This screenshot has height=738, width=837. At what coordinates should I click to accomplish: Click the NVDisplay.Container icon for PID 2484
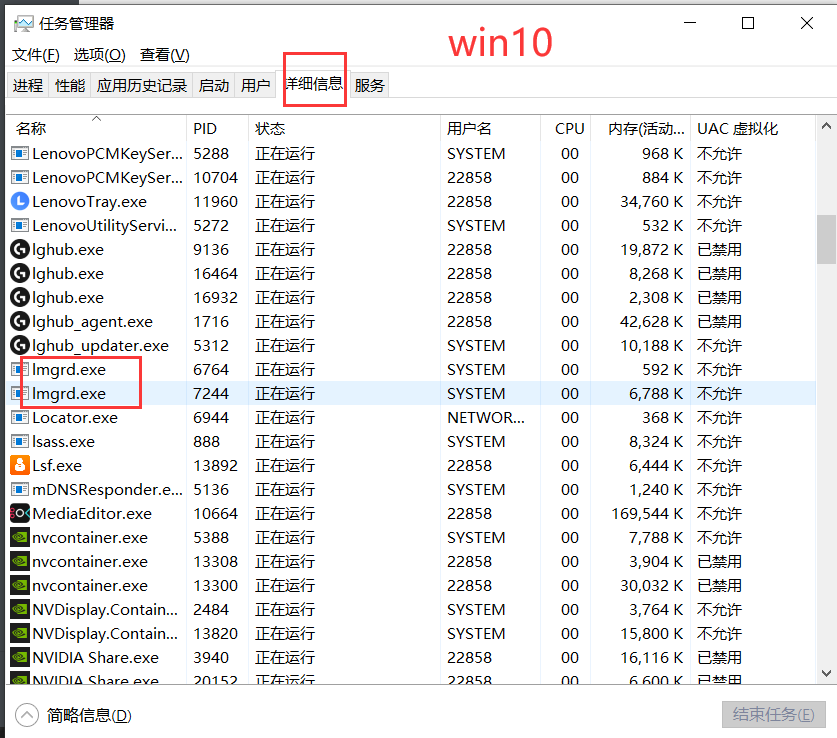pyautogui.click(x=20, y=609)
